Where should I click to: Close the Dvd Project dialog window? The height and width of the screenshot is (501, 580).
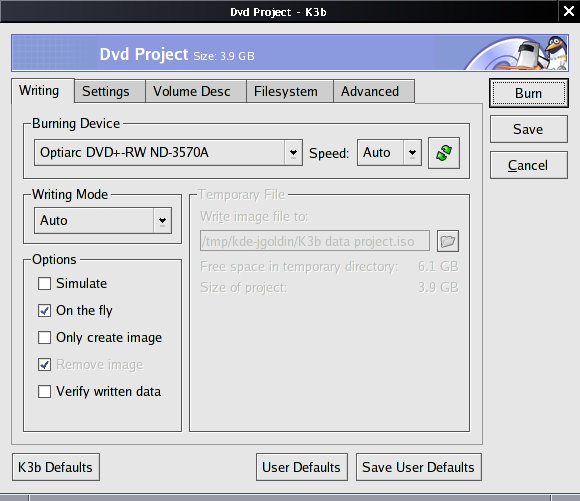(569, 11)
